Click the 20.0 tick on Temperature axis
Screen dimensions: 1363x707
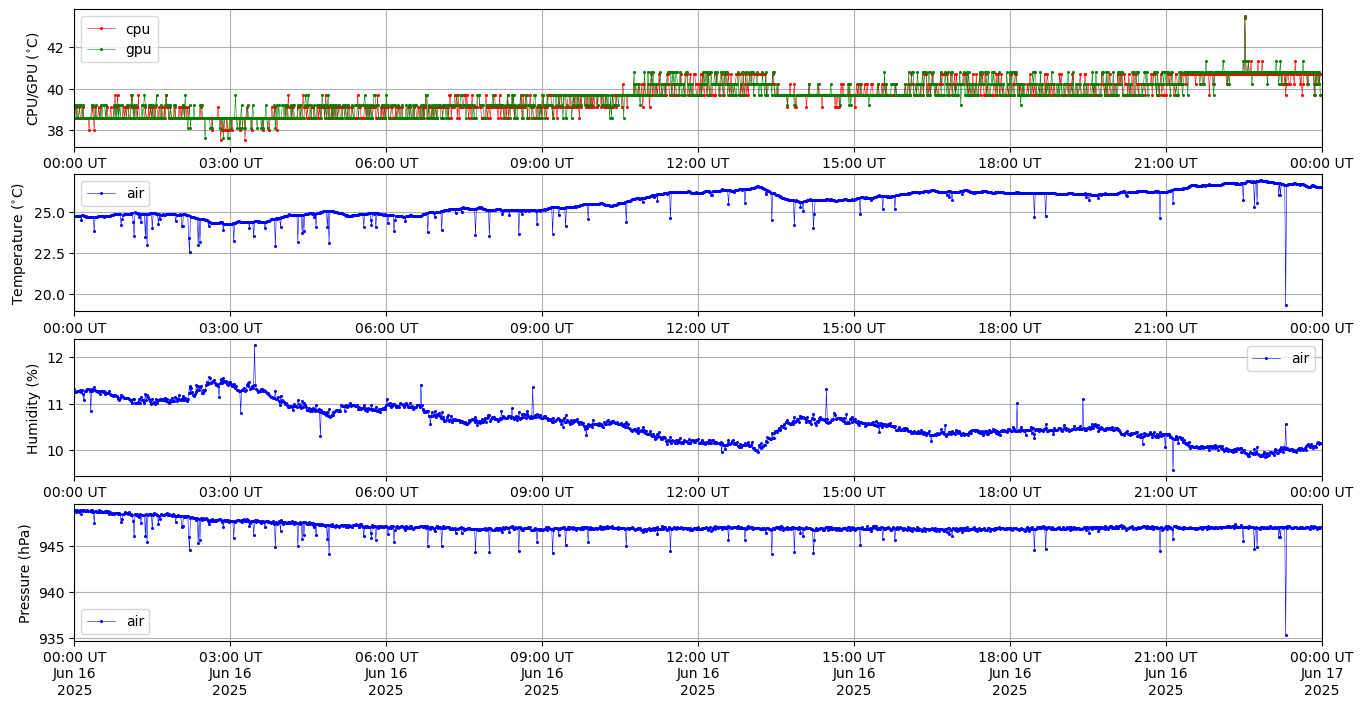[50, 295]
